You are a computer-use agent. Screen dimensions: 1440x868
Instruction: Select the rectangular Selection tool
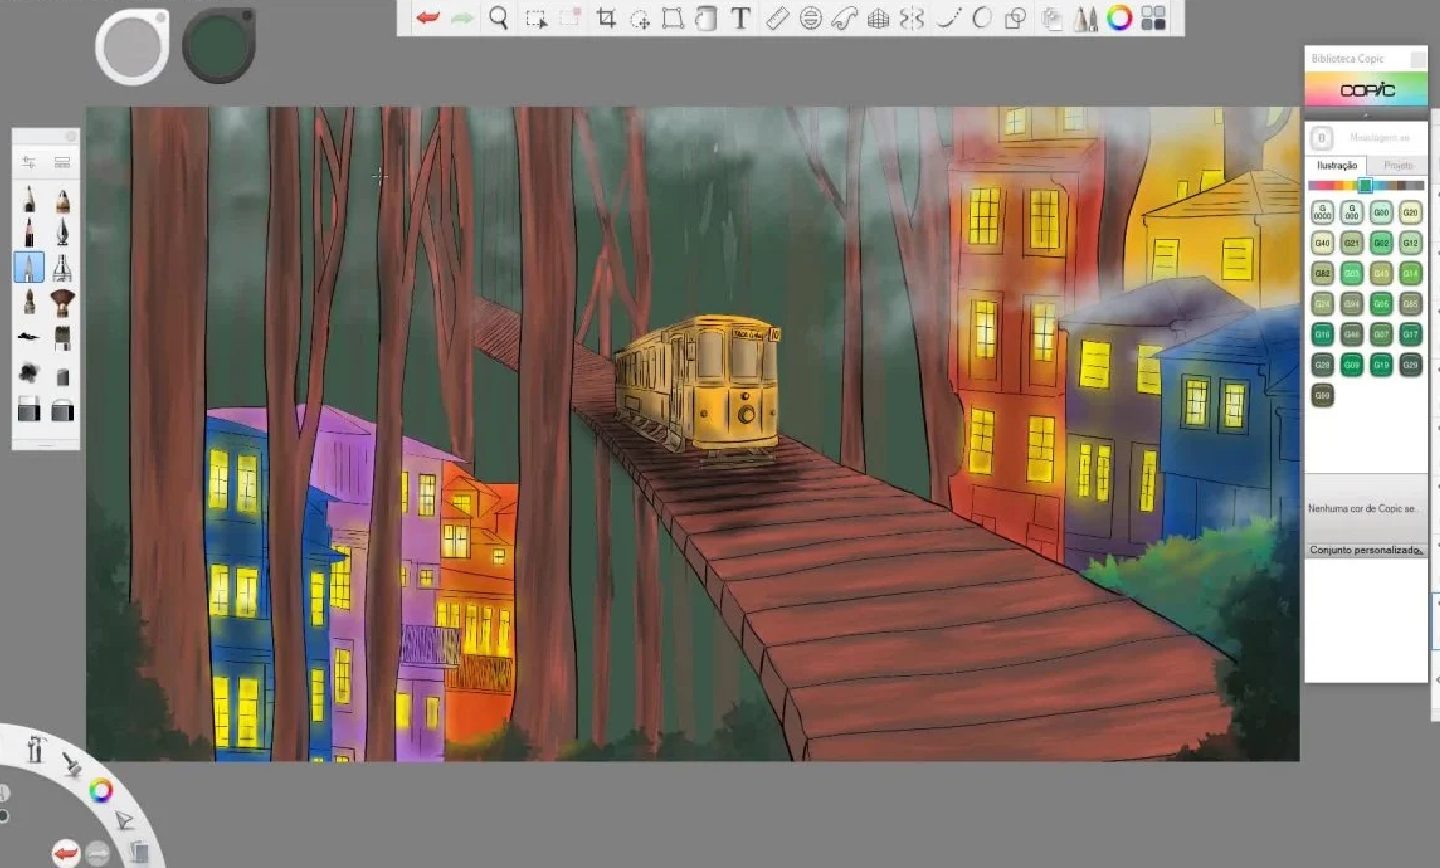(x=536, y=18)
